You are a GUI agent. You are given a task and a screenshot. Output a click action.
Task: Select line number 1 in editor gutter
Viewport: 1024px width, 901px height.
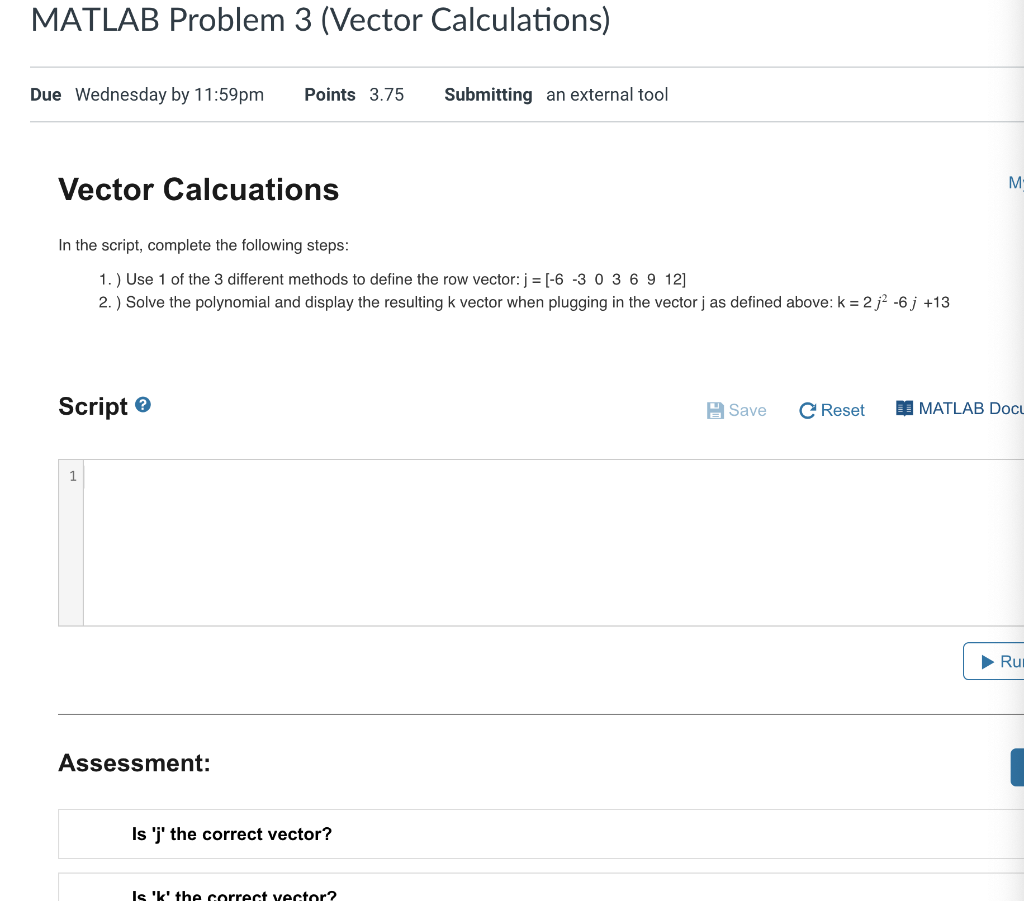click(72, 476)
